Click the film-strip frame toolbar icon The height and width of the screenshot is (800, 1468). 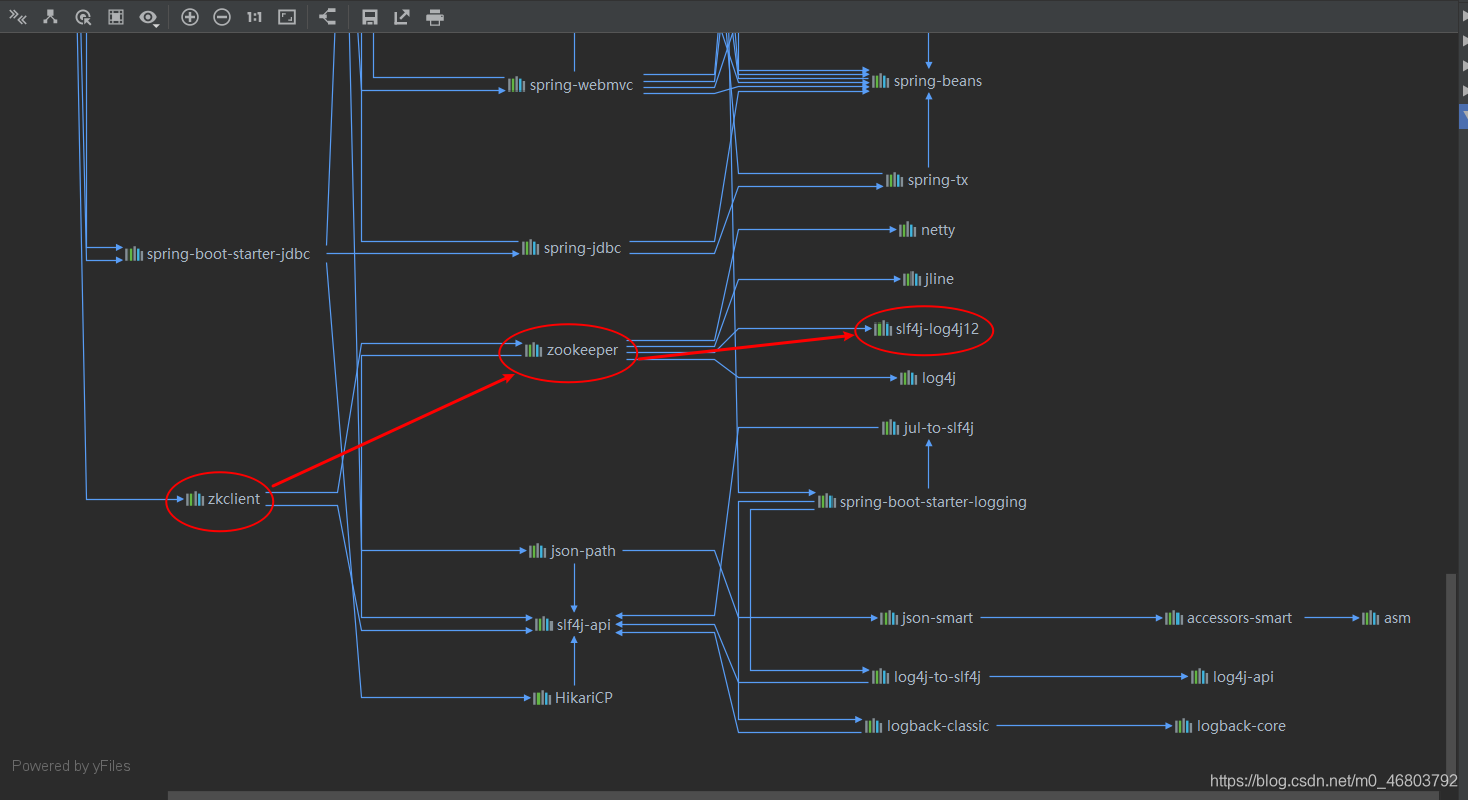click(x=116, y=17)
